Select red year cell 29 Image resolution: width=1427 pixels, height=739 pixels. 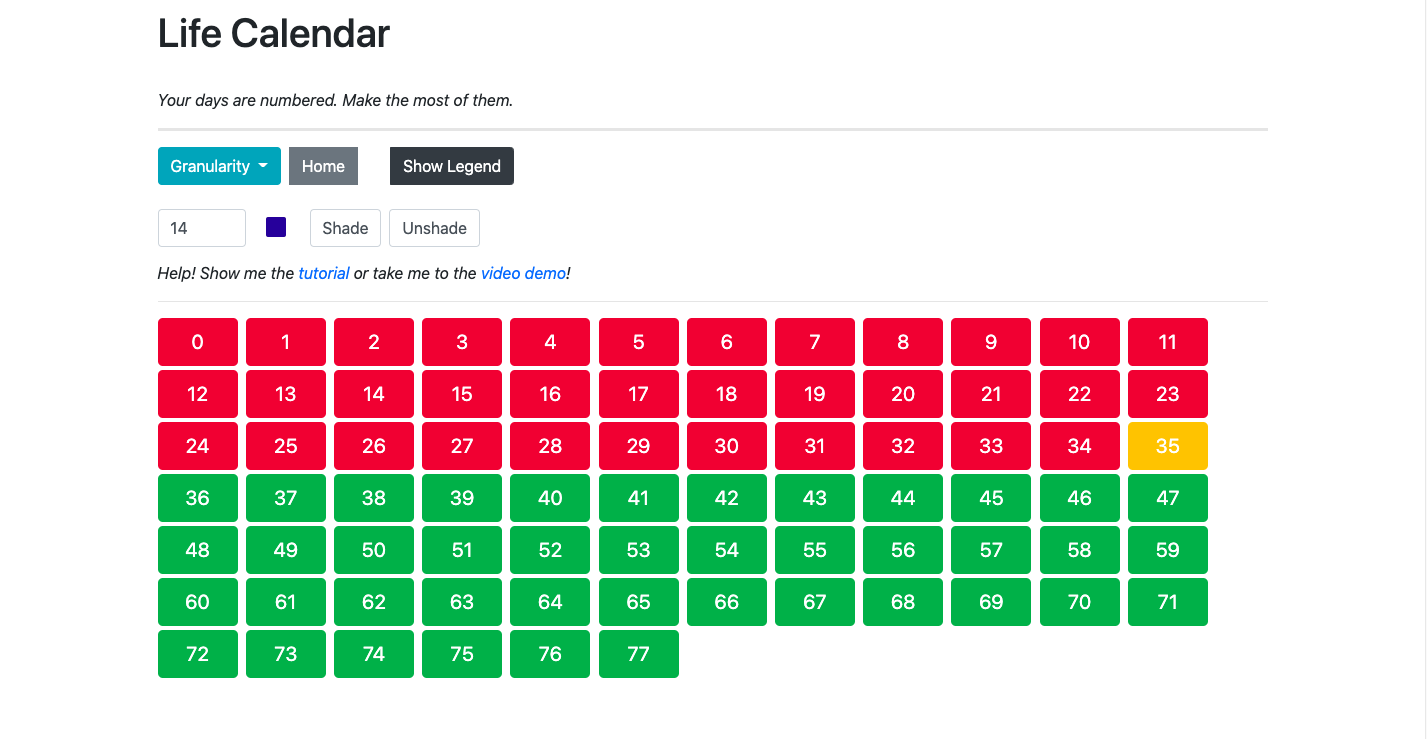point(639,446)
